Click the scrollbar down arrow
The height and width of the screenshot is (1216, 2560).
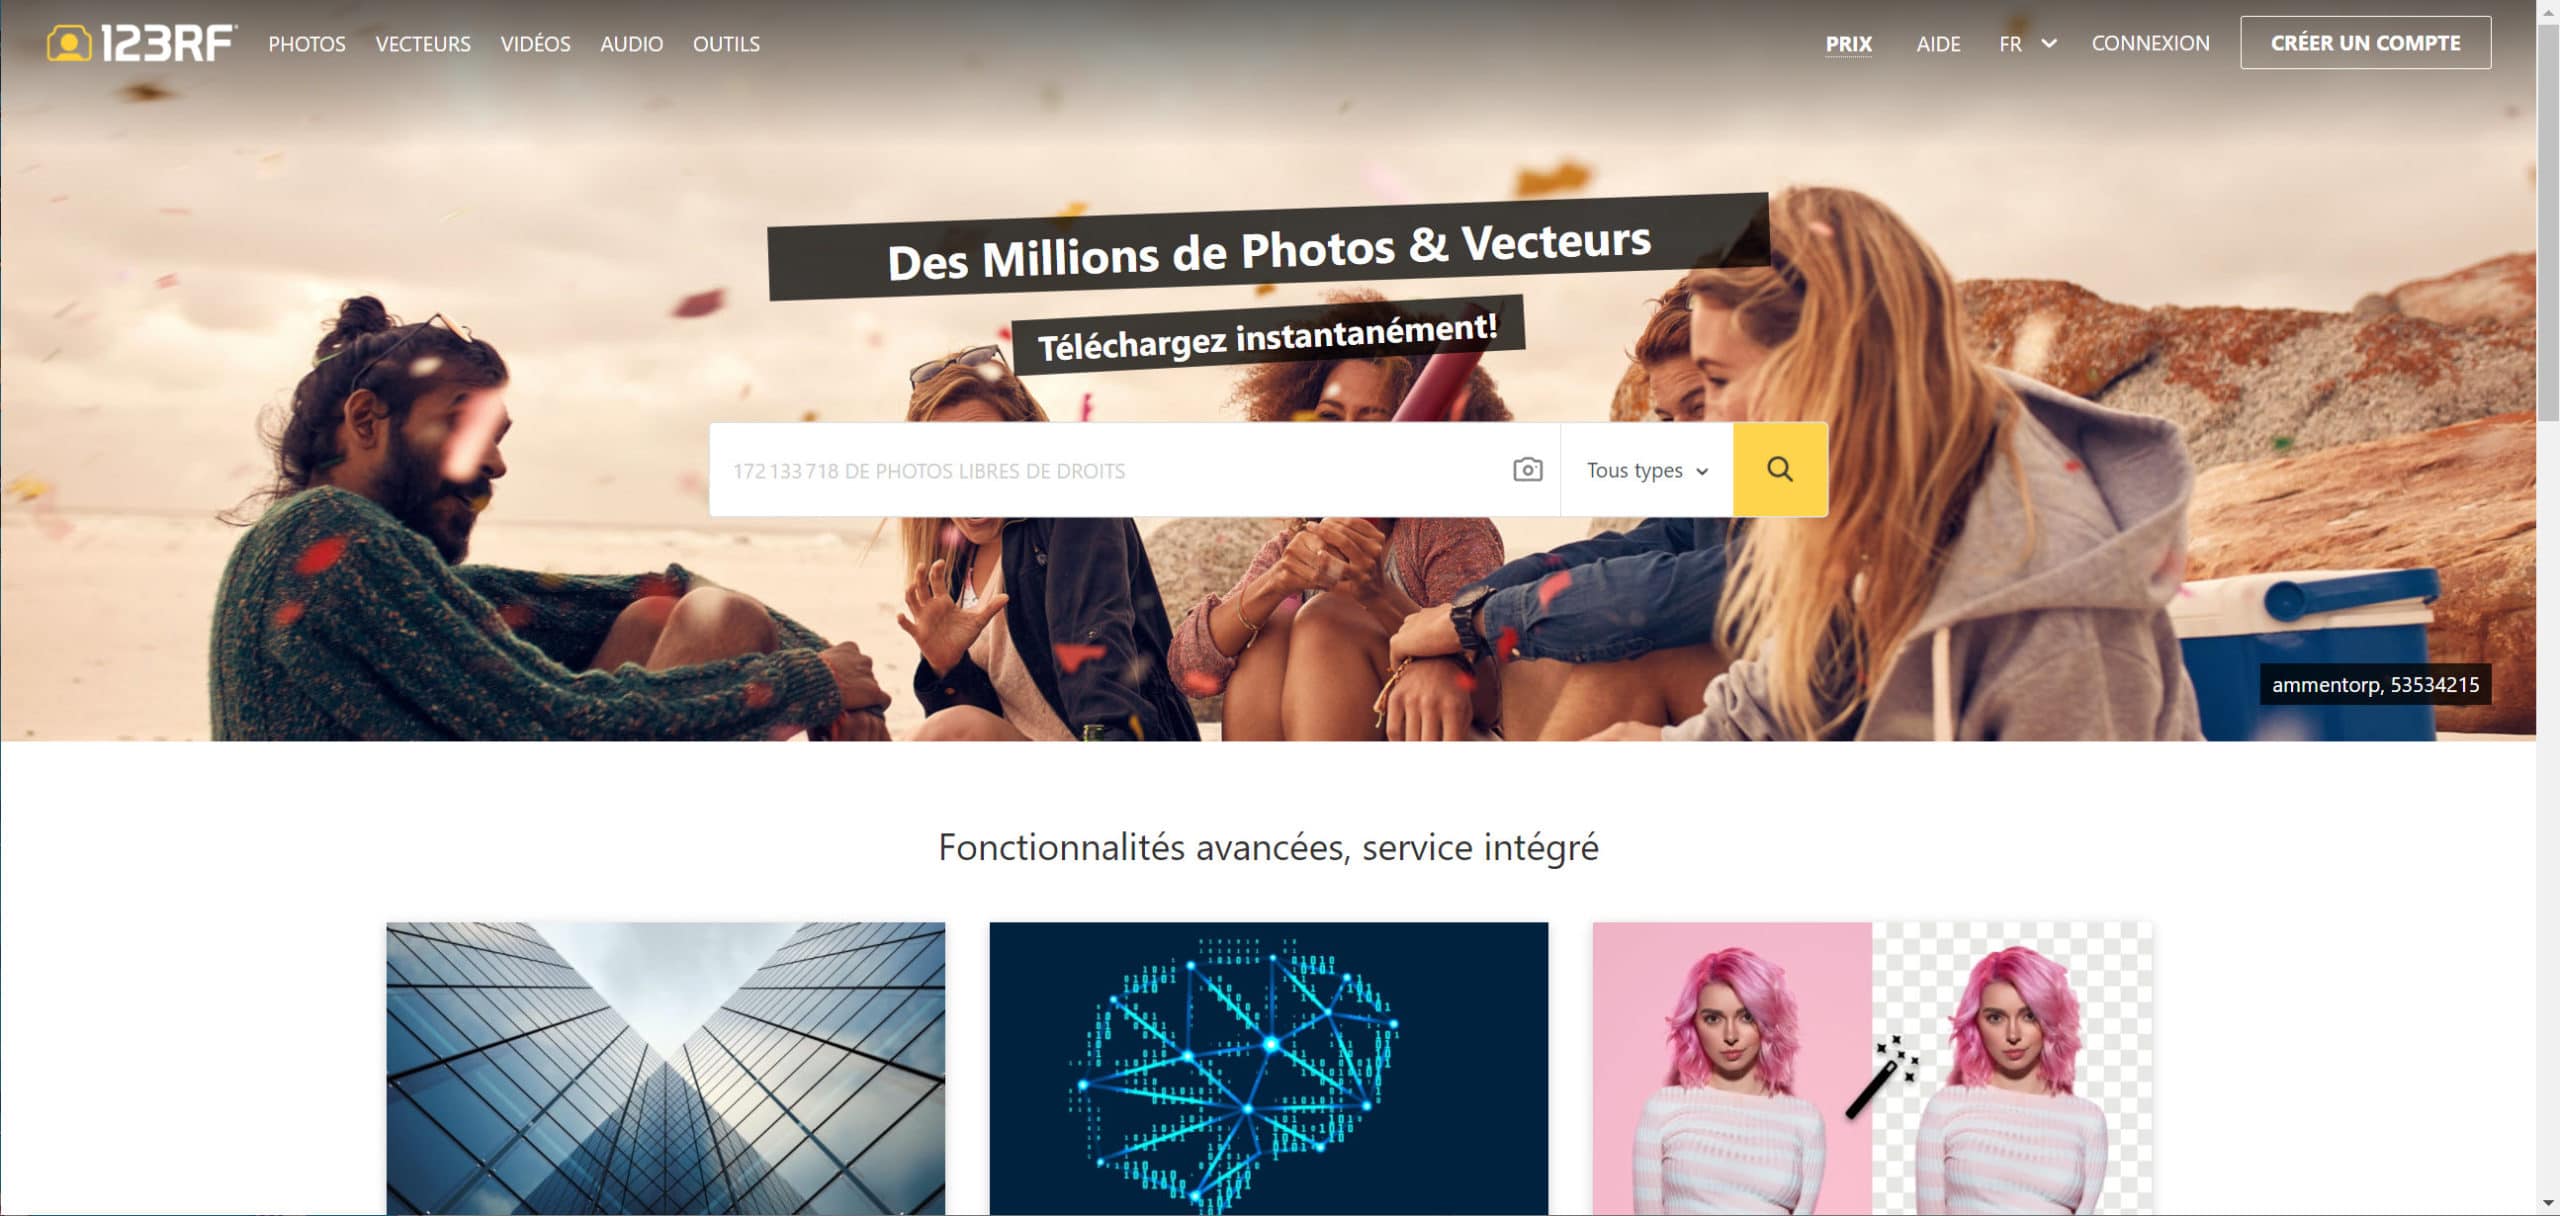pyautogui.click(x=2548, y=1203)
